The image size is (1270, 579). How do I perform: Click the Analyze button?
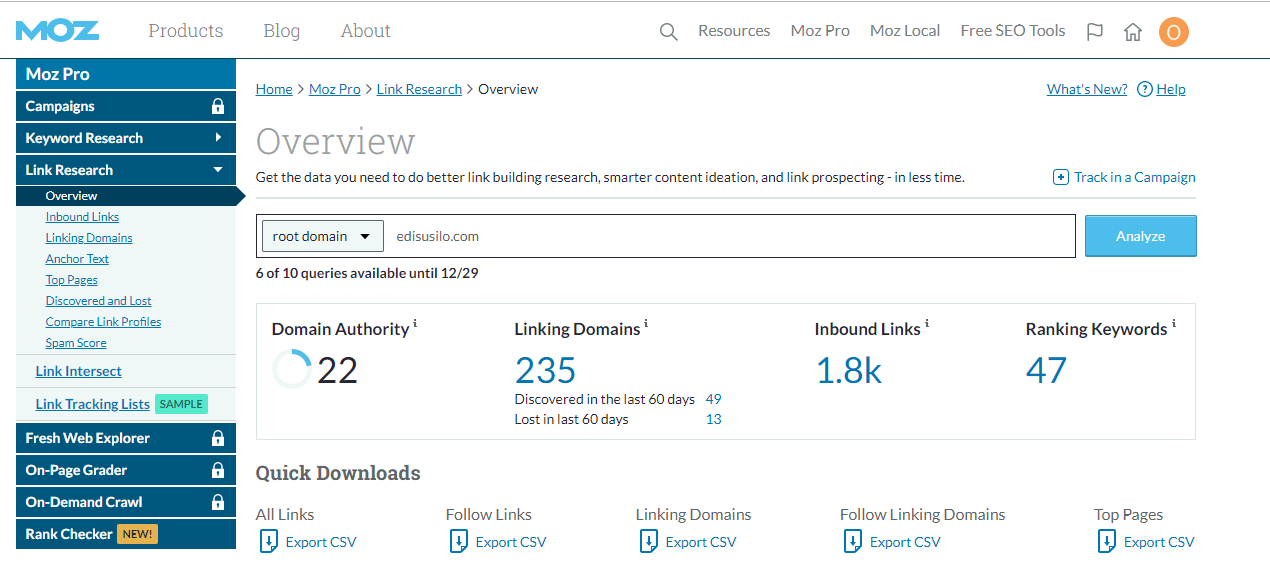(x=1141, y=236)
